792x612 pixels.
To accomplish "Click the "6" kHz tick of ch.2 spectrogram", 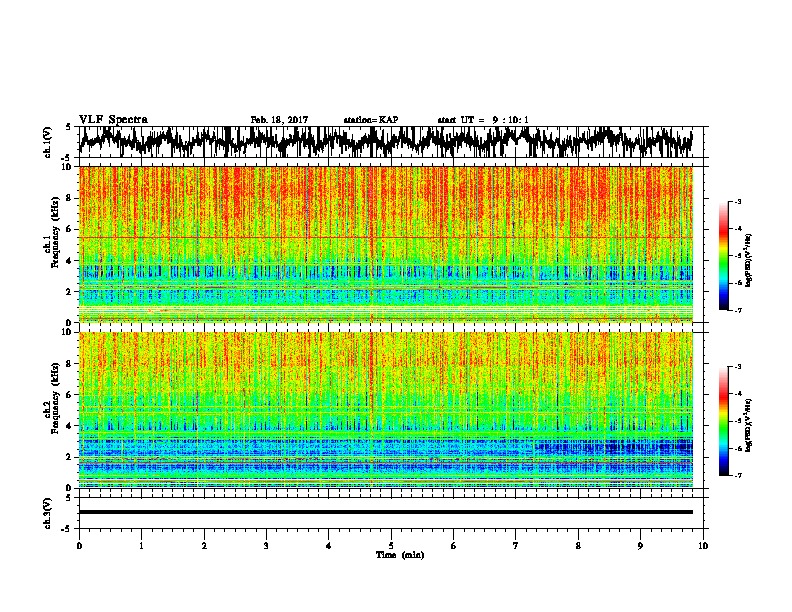I will [x=71, y=395].
